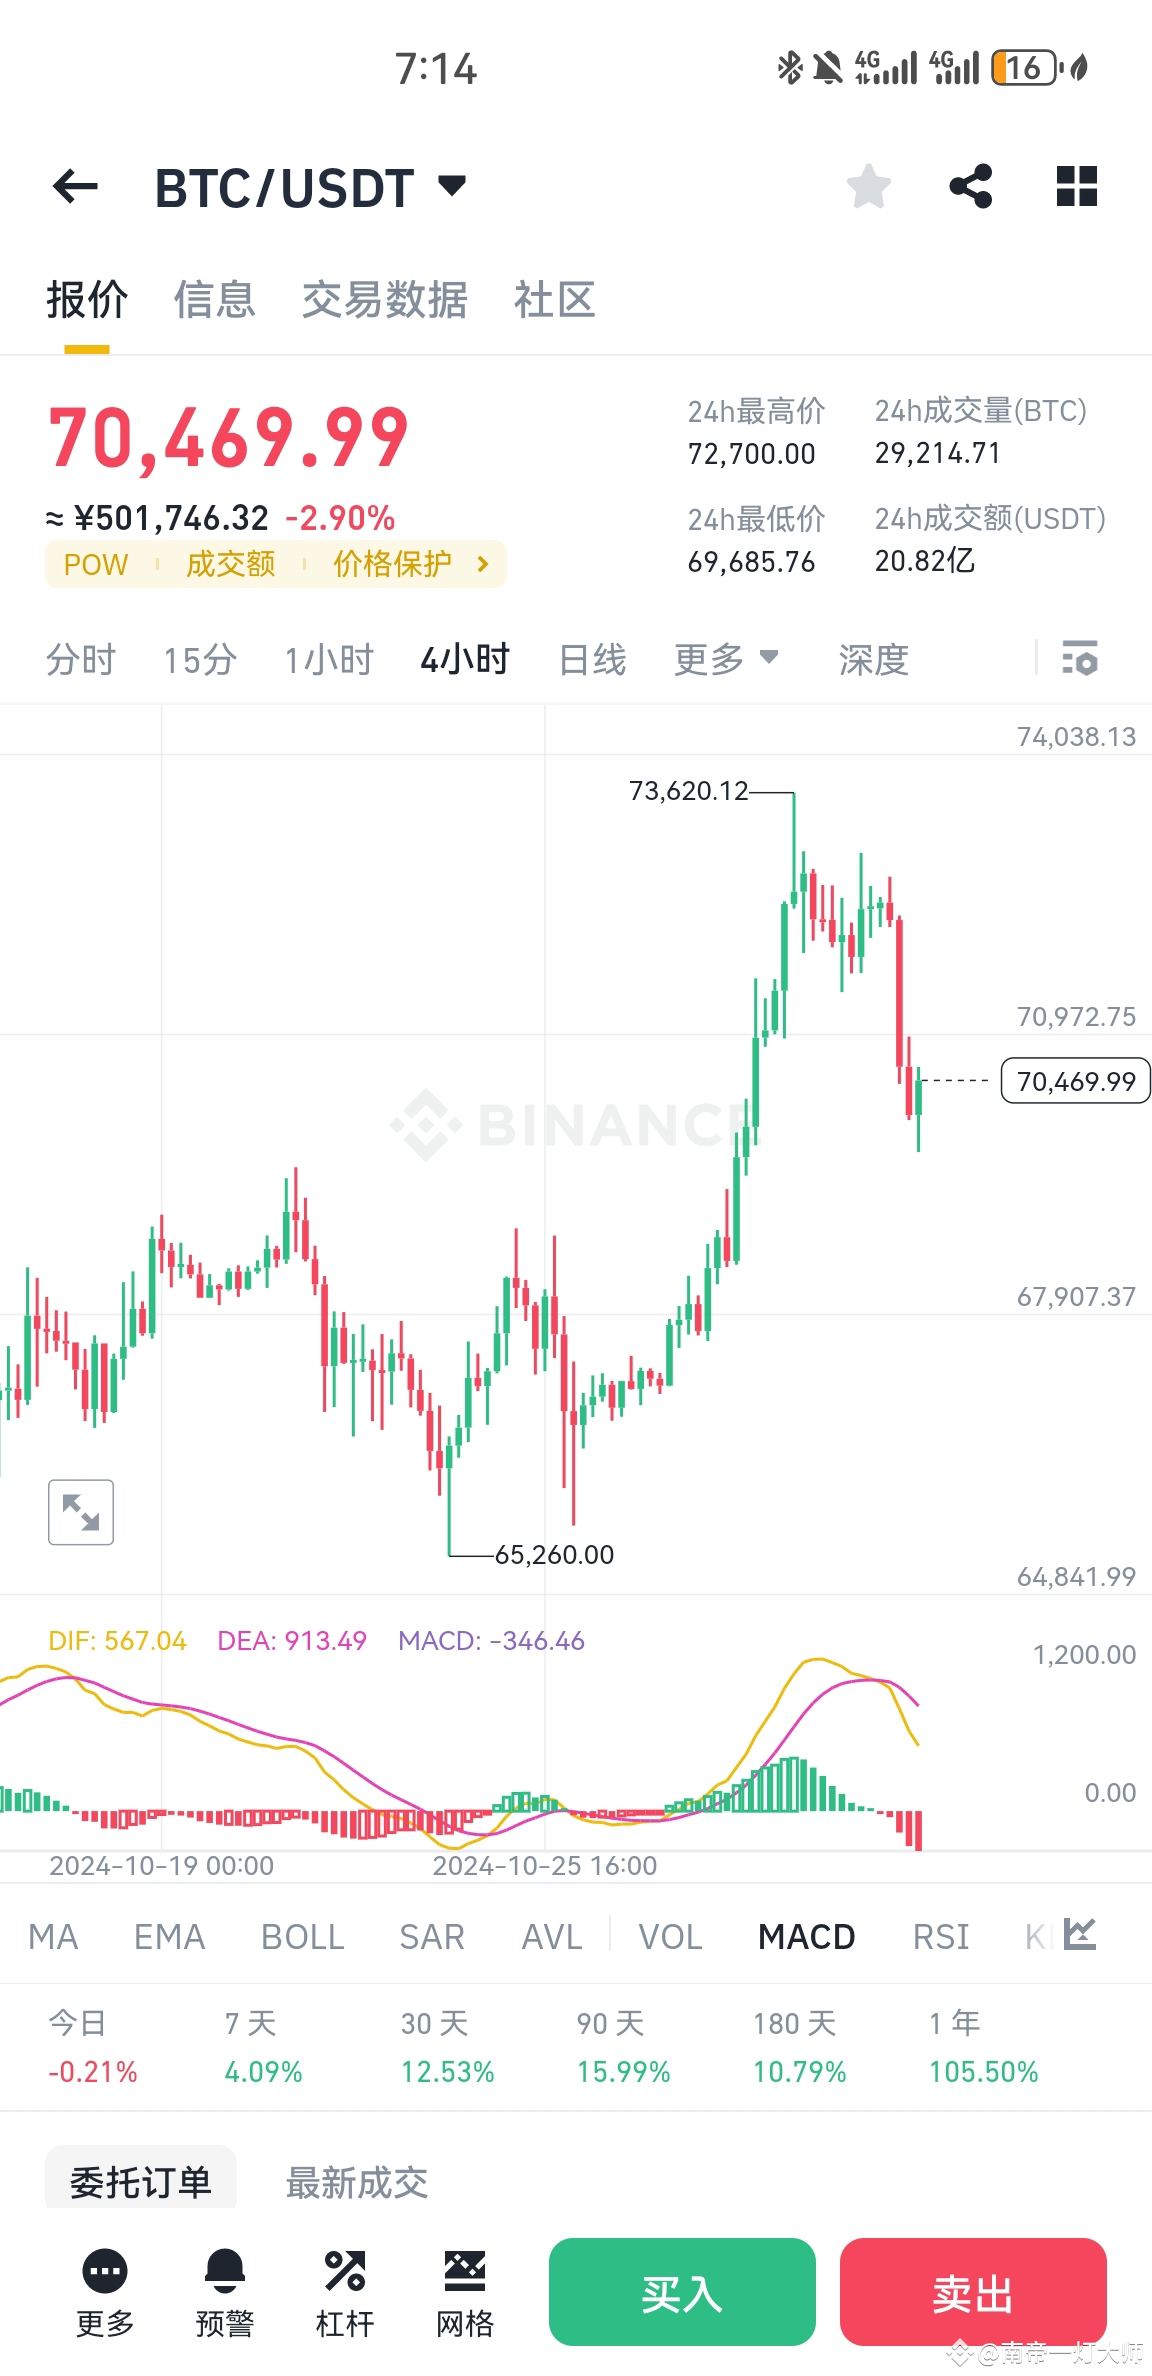Image resolution: width=1152 pixels, height=2376 pixels.
Task: Favorite BTC/USDT using the star icon
Action: click(x=867, y=186)
